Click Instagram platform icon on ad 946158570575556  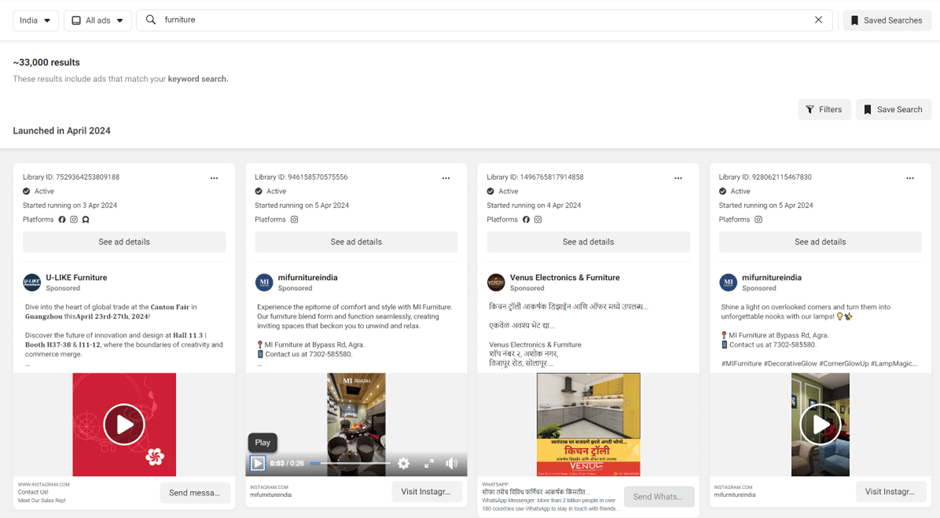click(294, 219)
